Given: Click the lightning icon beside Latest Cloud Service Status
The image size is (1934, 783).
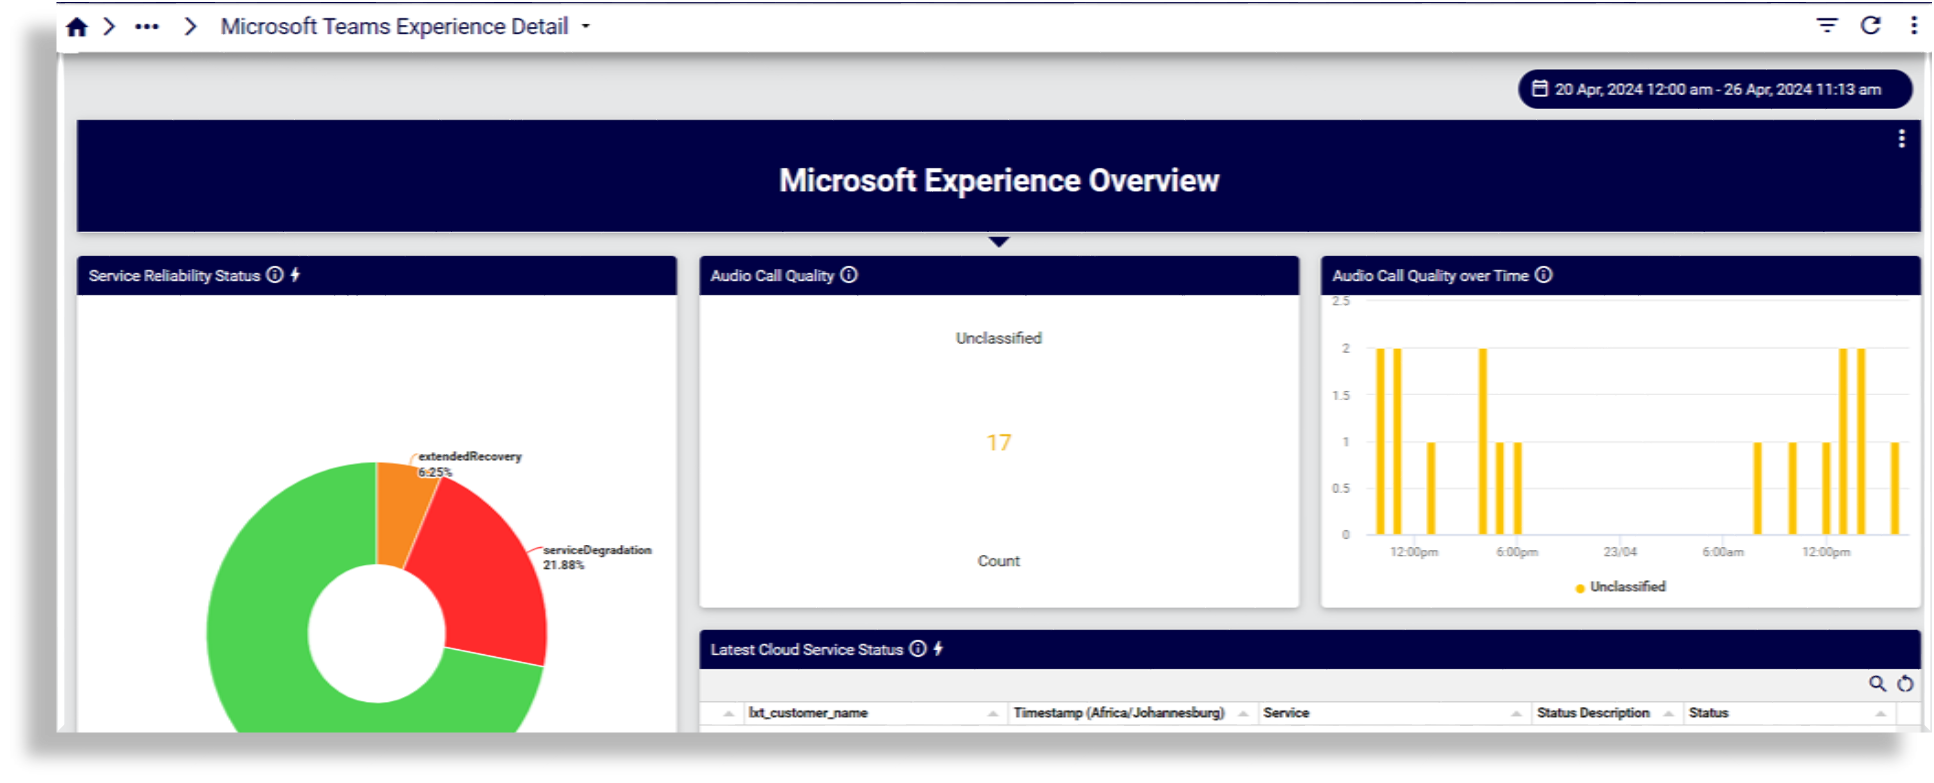Looking at the screenshot, I should point(938,649).
